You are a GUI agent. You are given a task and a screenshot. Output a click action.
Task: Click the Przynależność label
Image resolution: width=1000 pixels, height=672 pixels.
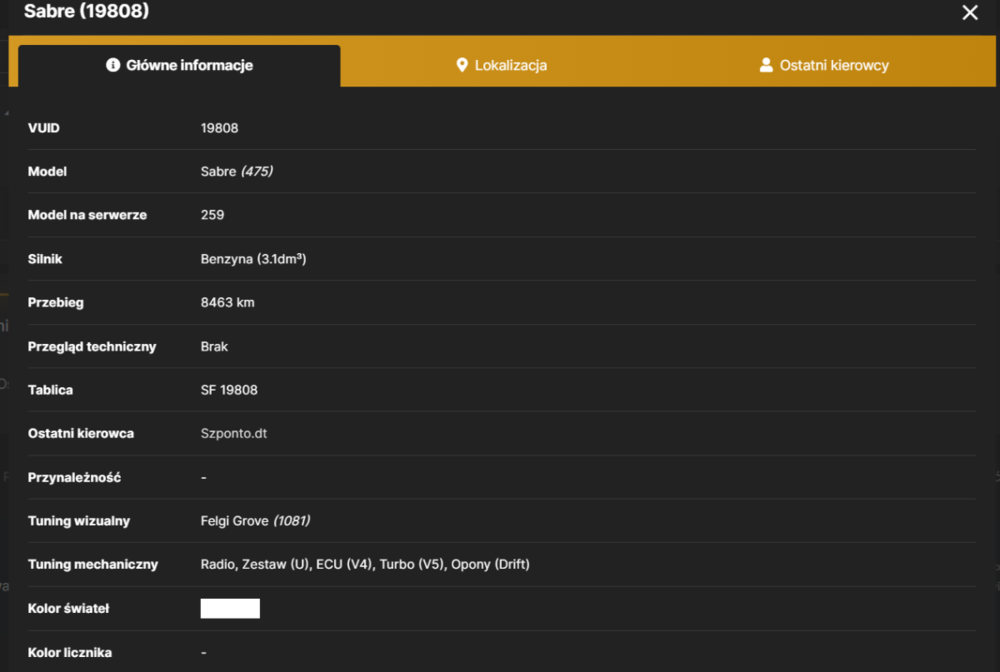pos(75,478)
